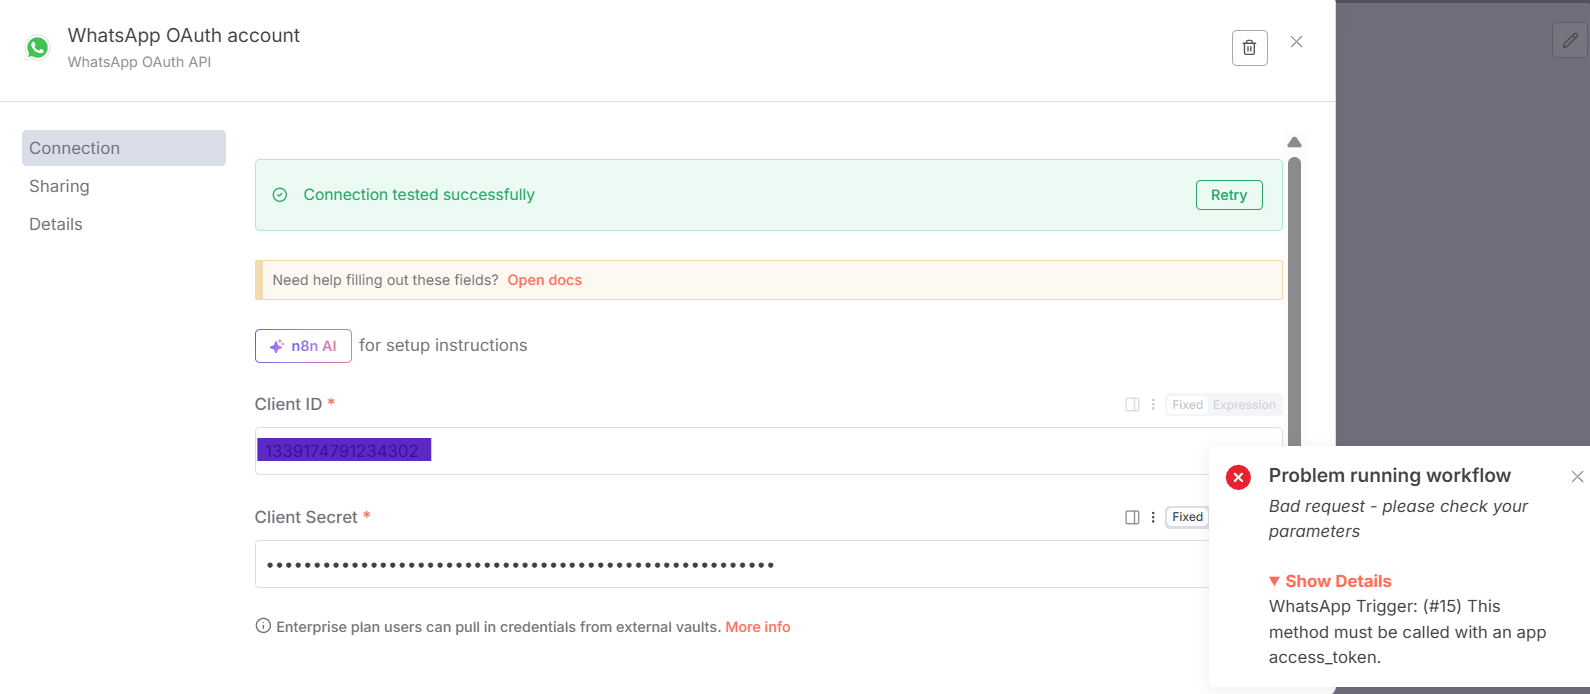Close the WhatsApp OAuth account dialog
This screenshot has width=1590, height=694.
tap(1296, 42)
